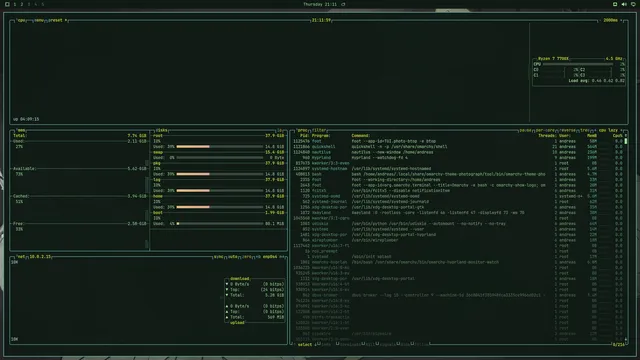Select the Hyprland --watchdog-fd process row

coord(458,158)
